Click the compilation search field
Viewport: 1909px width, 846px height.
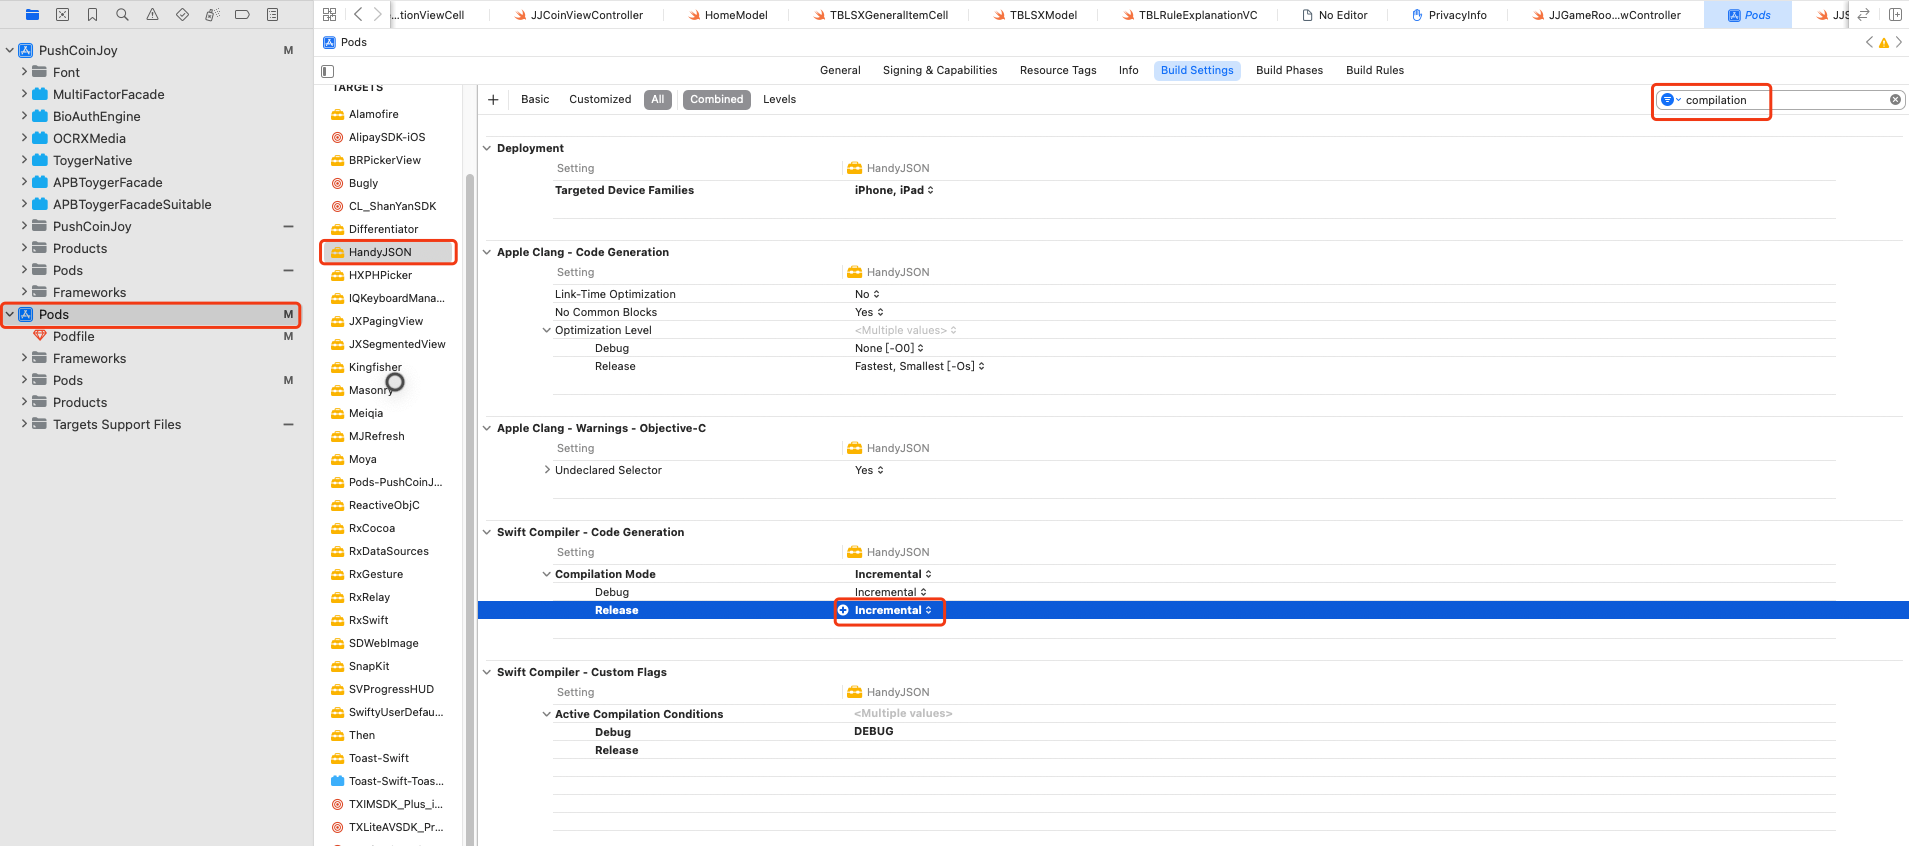[1780, 100]
